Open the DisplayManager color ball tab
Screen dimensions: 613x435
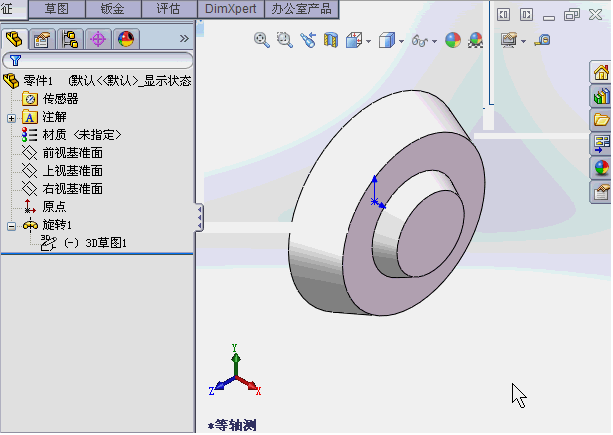[x=126, y=39]
